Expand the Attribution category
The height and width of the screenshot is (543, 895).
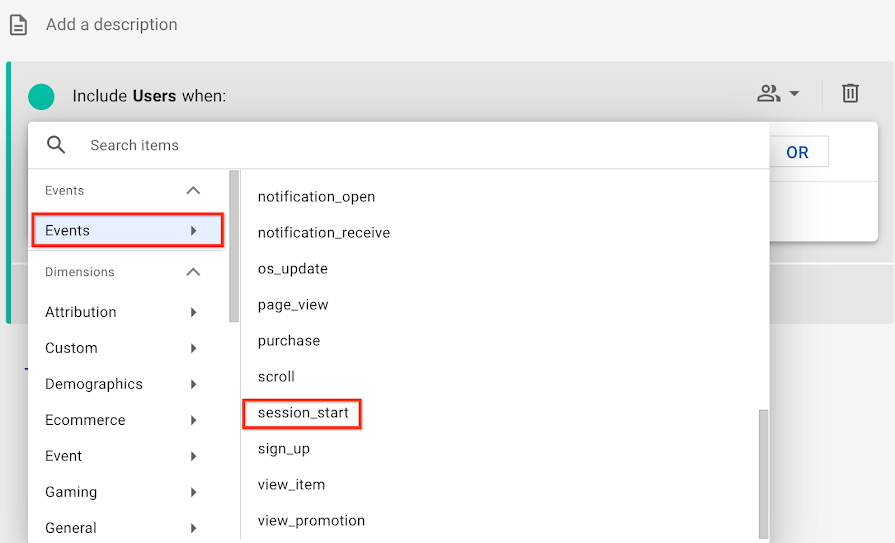121,312
